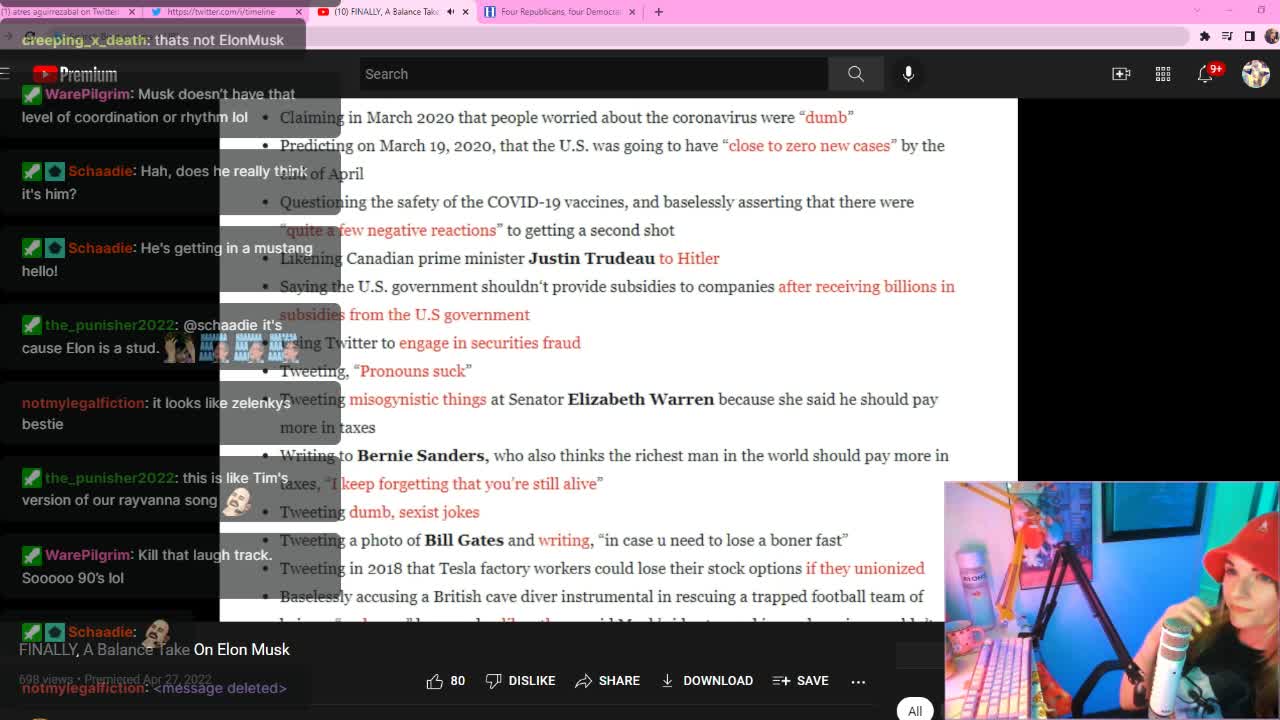
Task: Click the YouTube search magnifier button
Action: 856,74
